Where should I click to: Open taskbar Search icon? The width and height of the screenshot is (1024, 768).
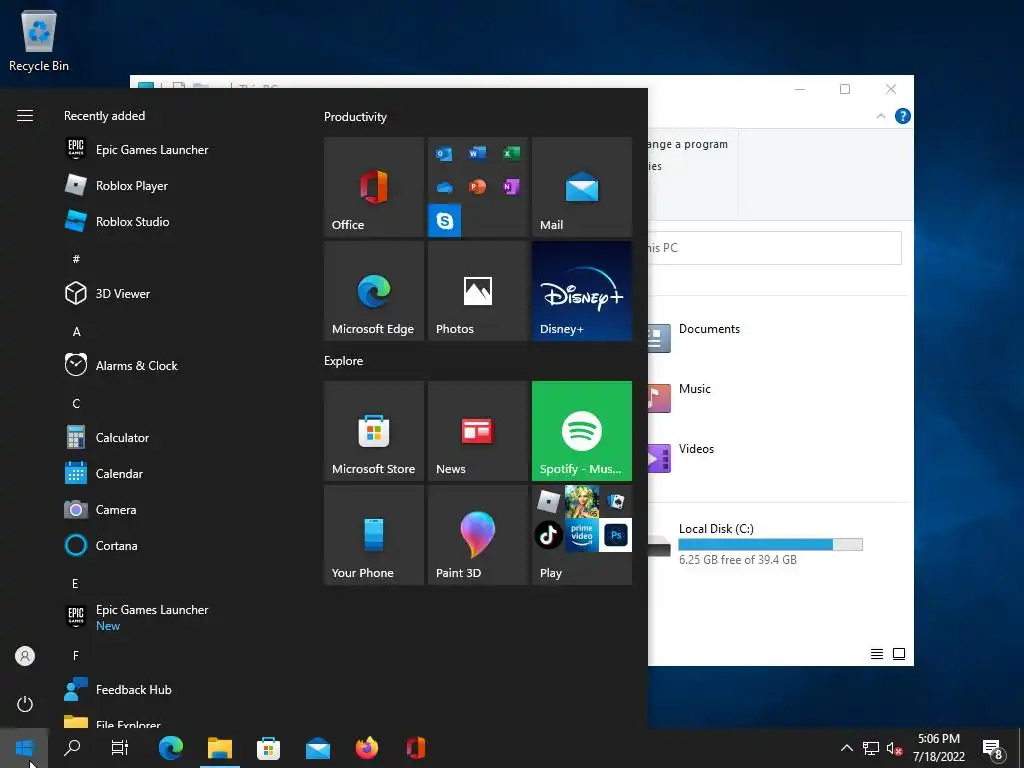pyautogui.click(x=72, y=748)
